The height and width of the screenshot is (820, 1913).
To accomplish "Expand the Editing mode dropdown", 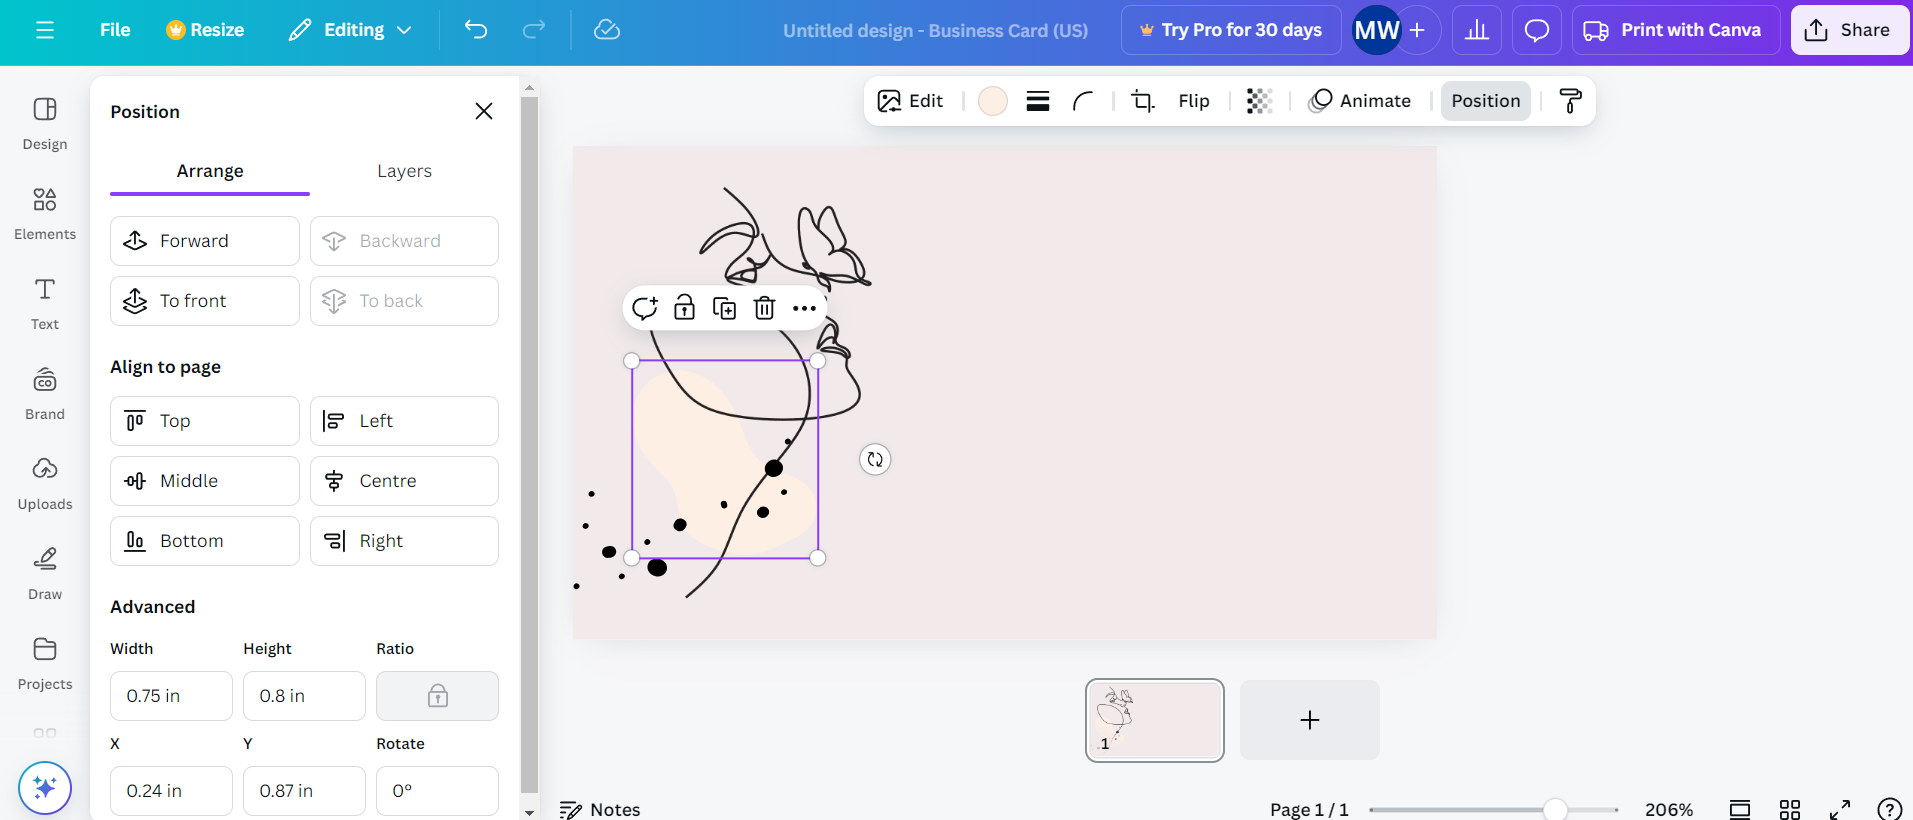I will [x=350, y=30].
